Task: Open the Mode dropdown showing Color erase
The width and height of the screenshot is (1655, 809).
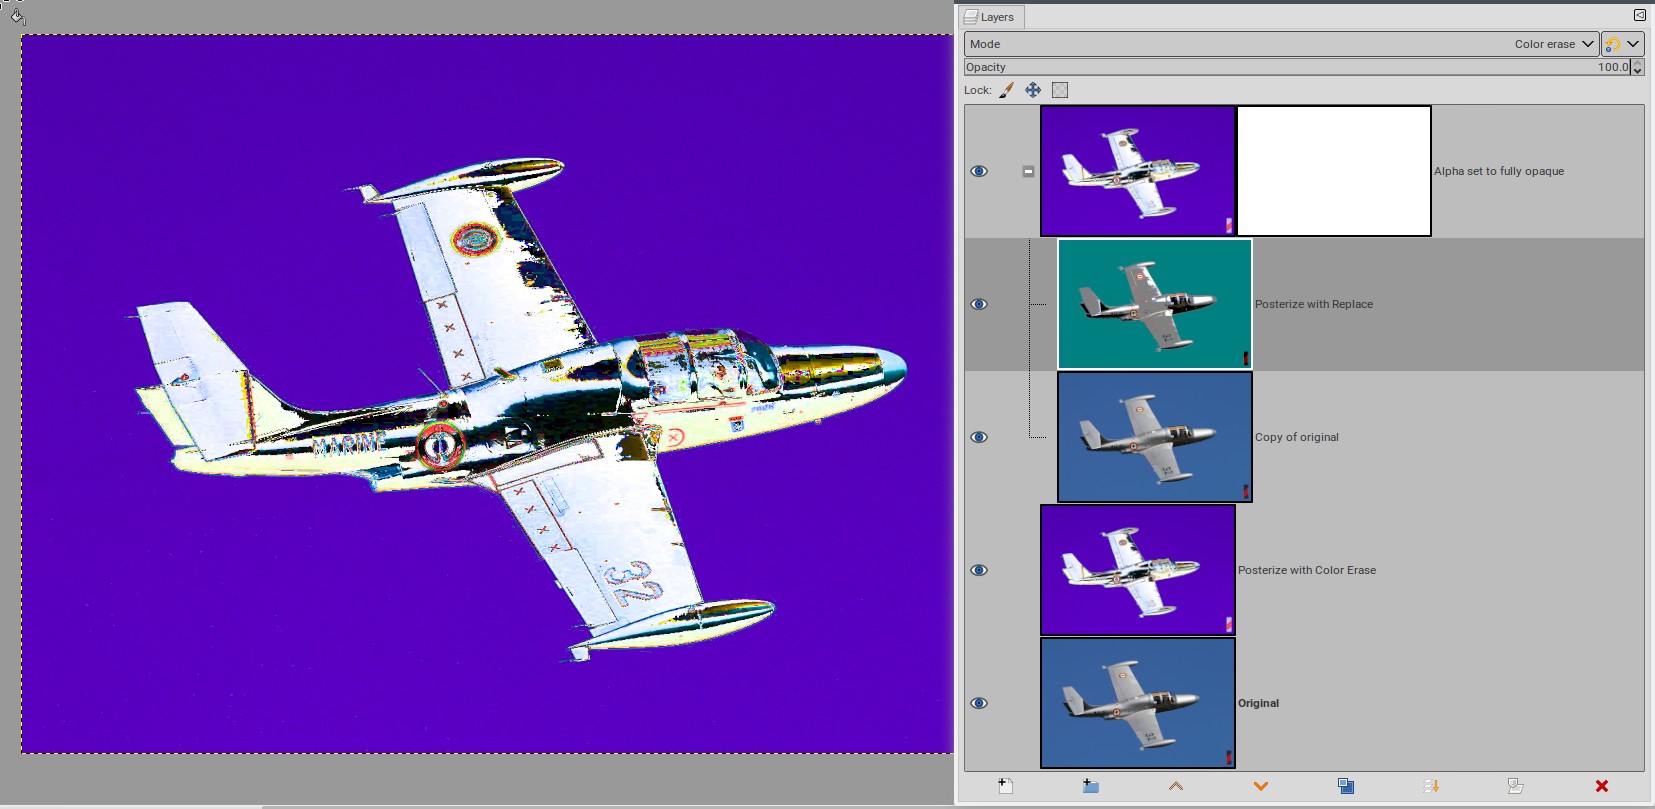Action: click(1281, 44)
